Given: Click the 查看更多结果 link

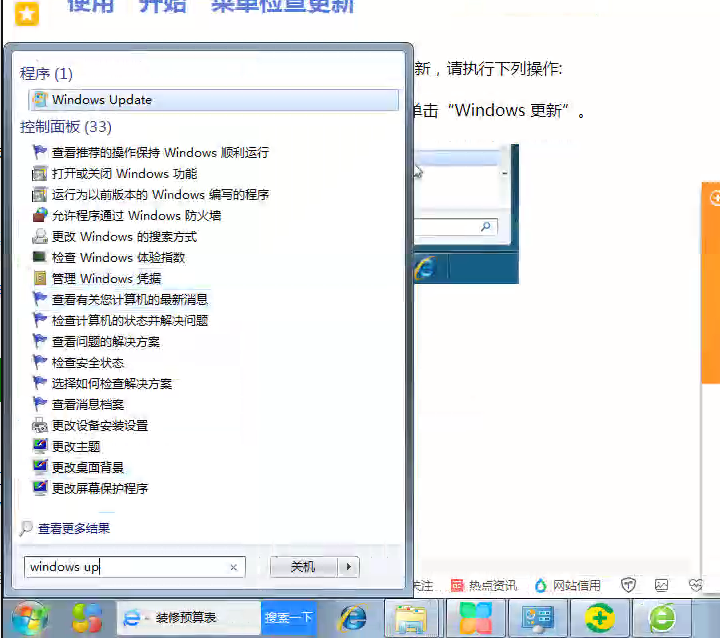Looking at the screenshot, I should 73,529.
